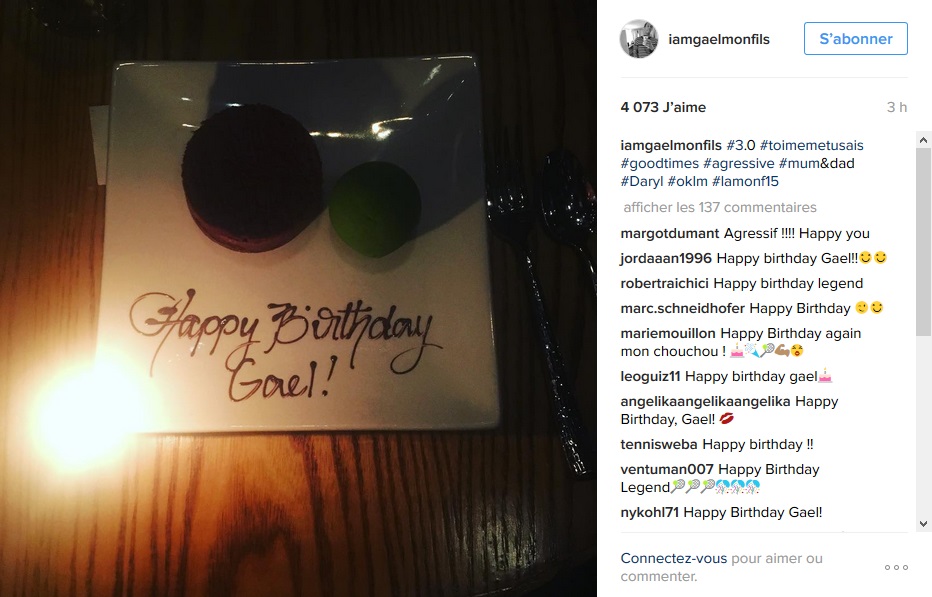Open ventuman007 commenter profile
Viewport: 932px width, 597px height.
[x=667, y=469]
